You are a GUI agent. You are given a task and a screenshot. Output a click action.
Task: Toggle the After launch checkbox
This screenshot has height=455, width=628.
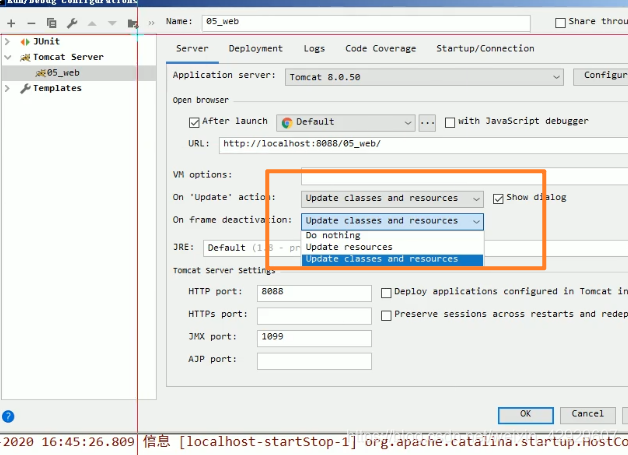[x=194, y=122]
